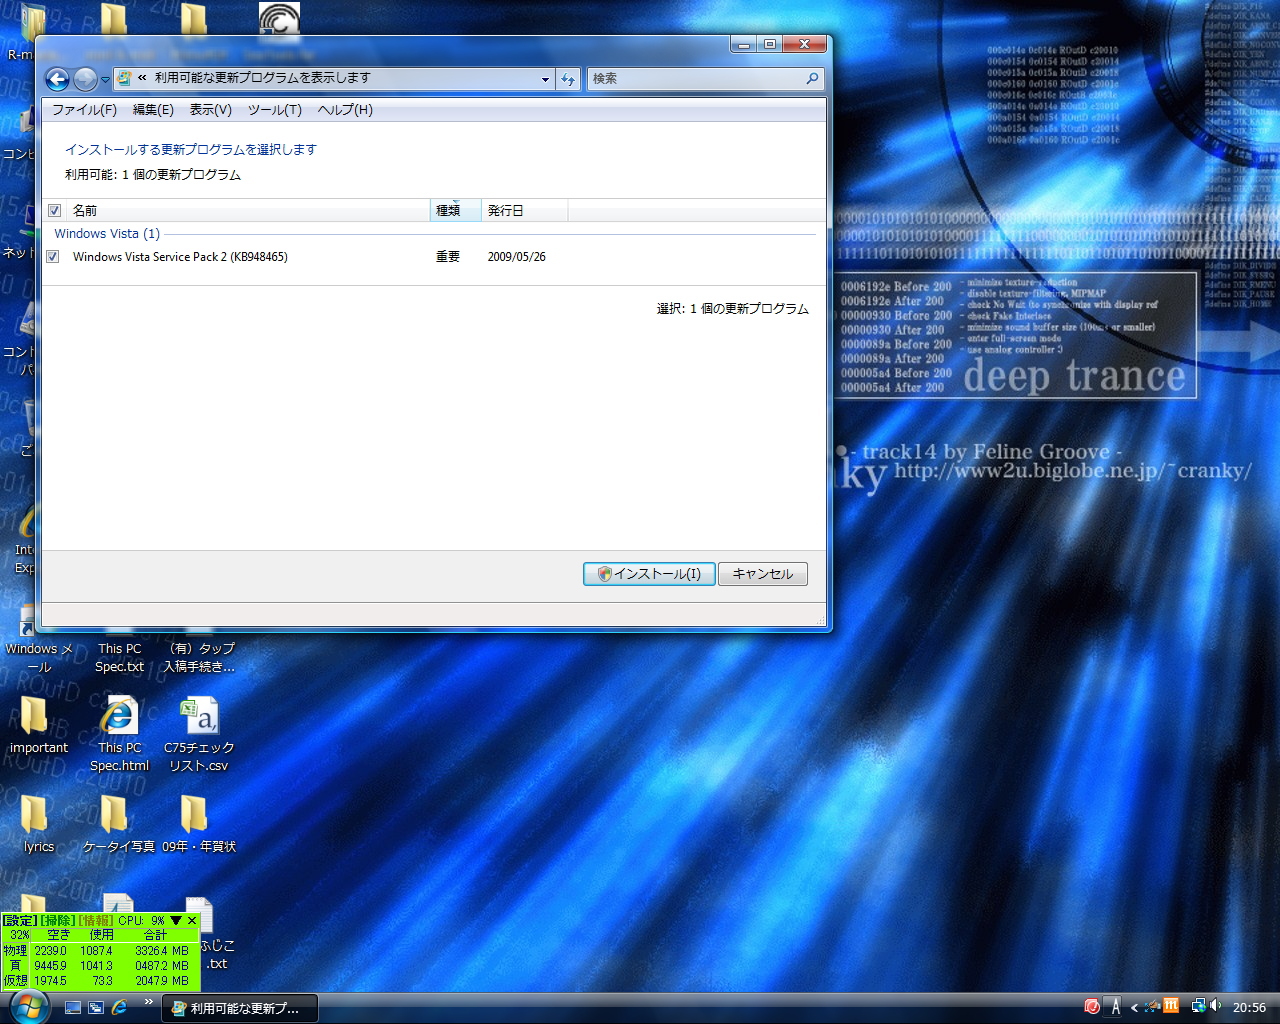Open the ファイル(F) menu
This screenshot has width=1280, height=1024.
pyautogui.click(x=84, y=110)
